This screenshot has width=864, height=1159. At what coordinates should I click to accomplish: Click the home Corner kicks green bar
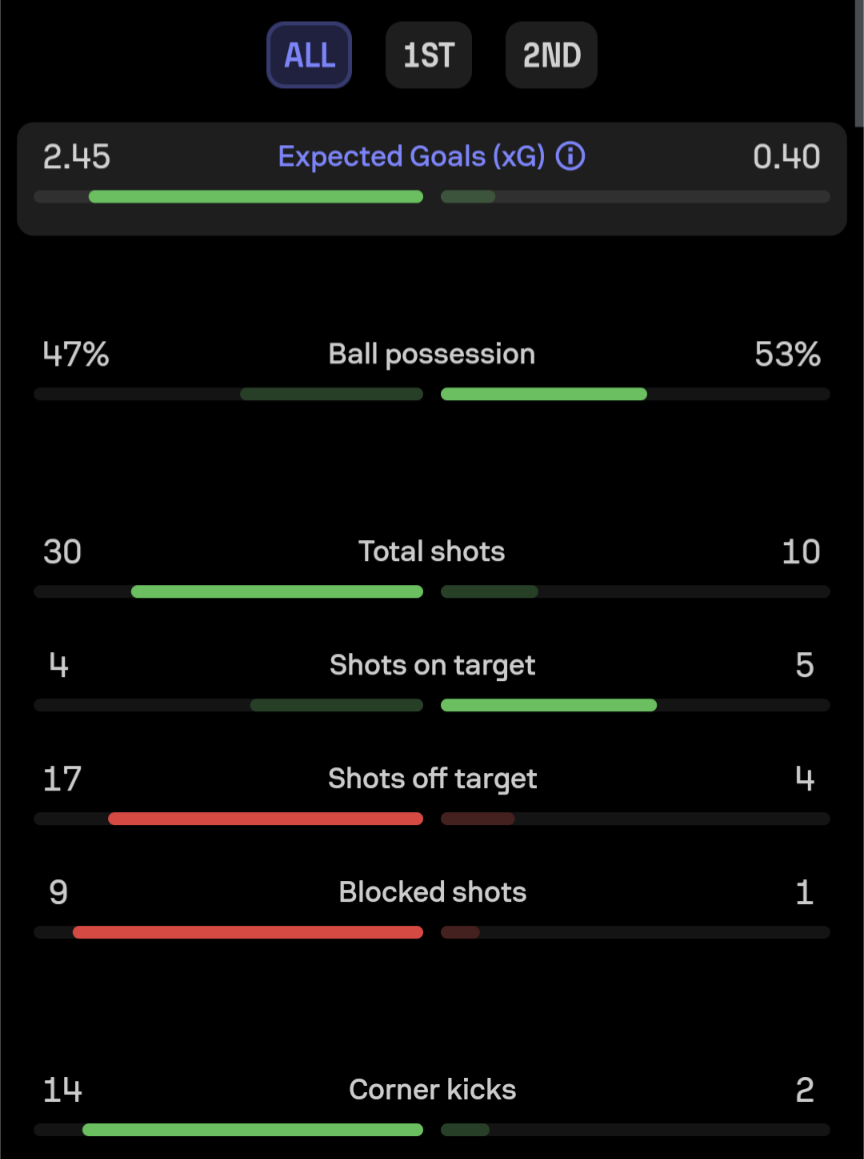(x=253, y=1129)
